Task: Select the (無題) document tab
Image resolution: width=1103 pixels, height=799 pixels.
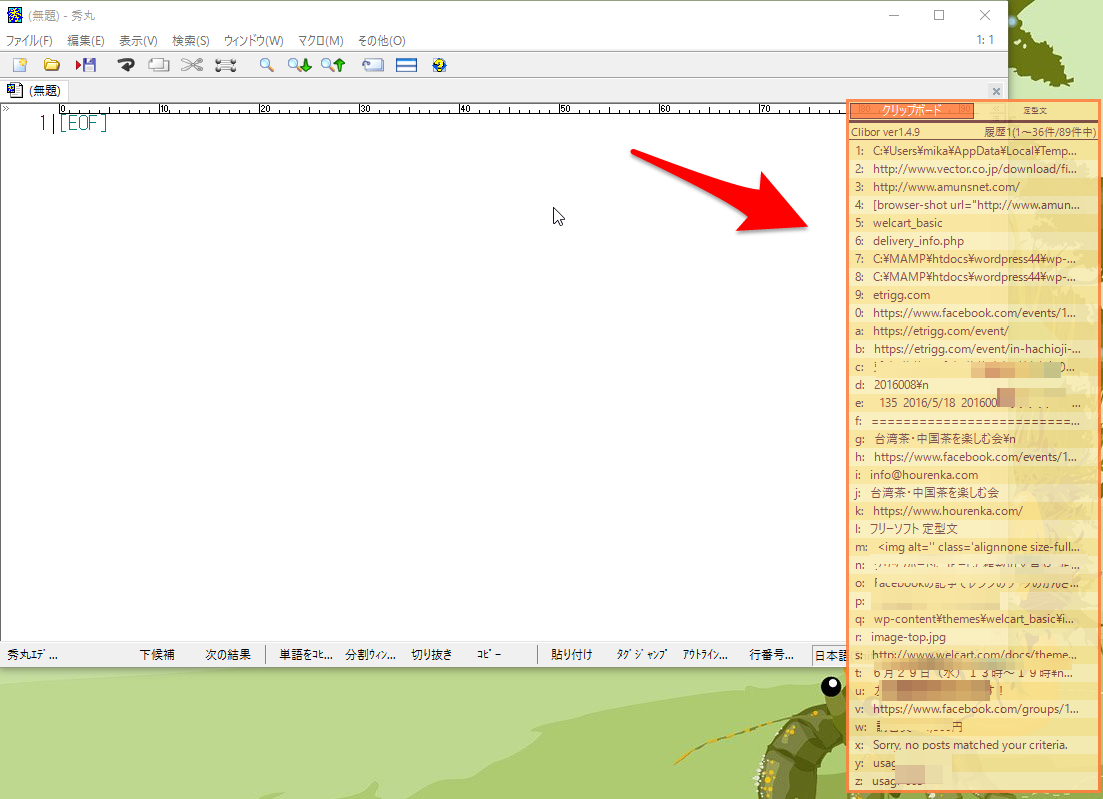Action: [35, 91]
